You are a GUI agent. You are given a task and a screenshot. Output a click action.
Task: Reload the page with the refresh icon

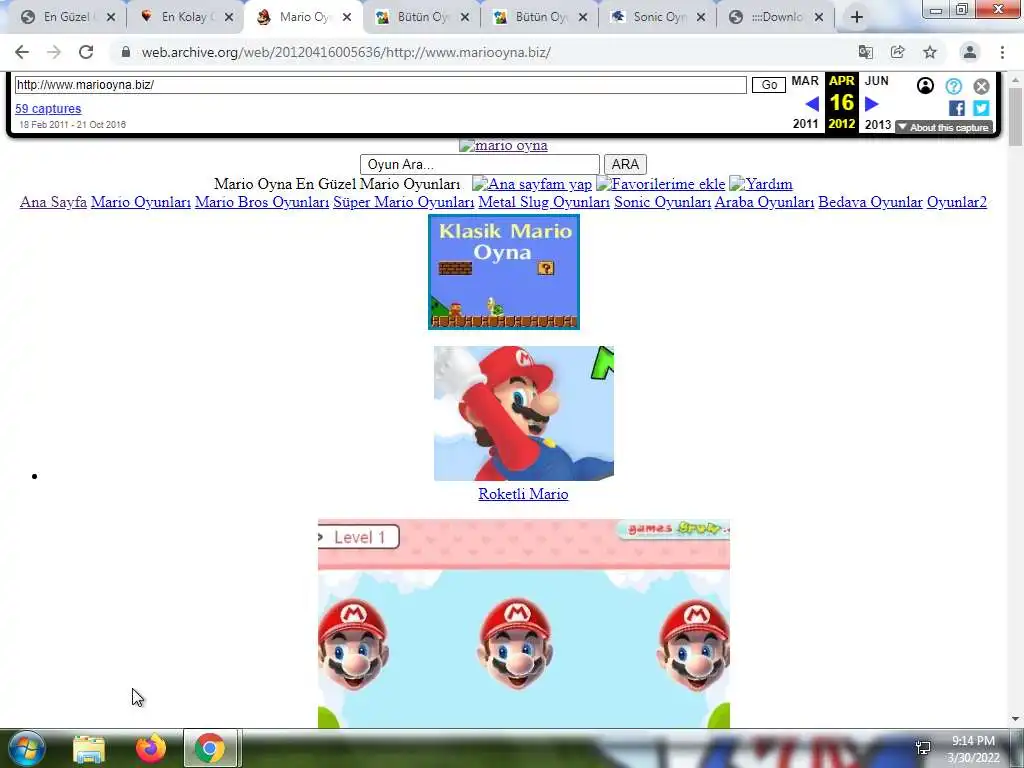(86, 52)
